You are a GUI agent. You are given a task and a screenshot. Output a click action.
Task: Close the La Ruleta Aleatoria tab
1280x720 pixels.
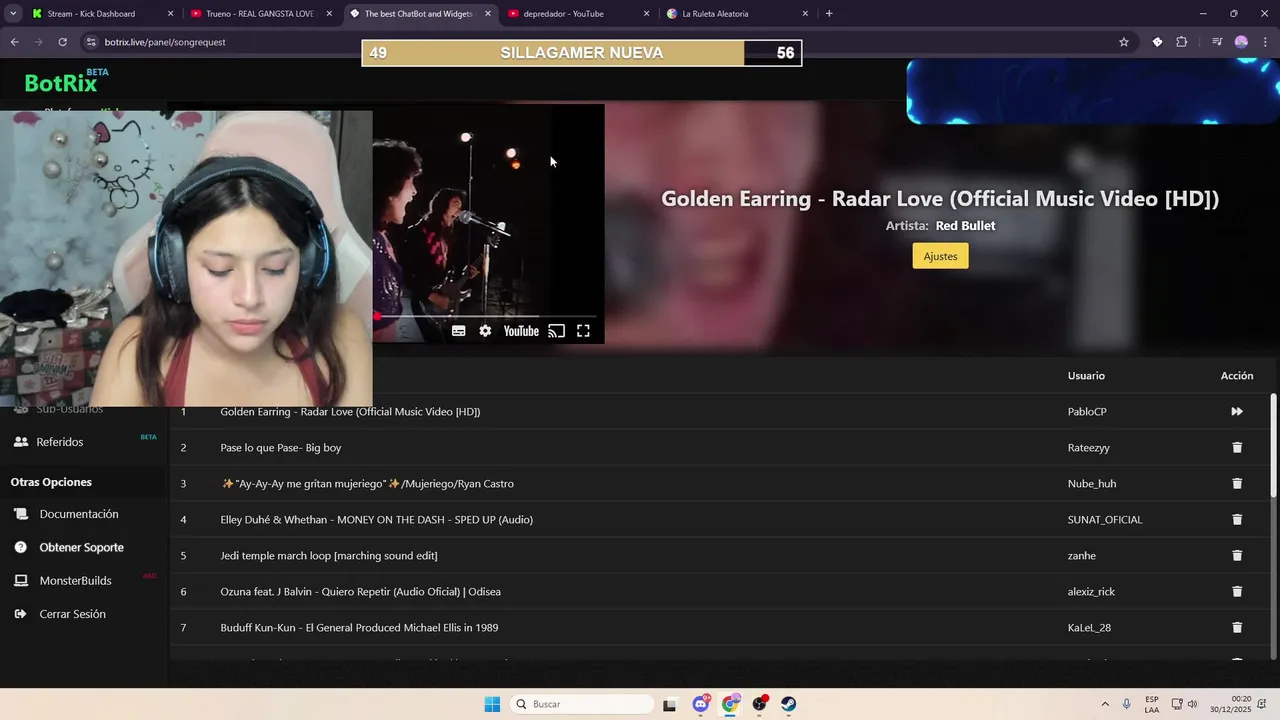(805, 14)
